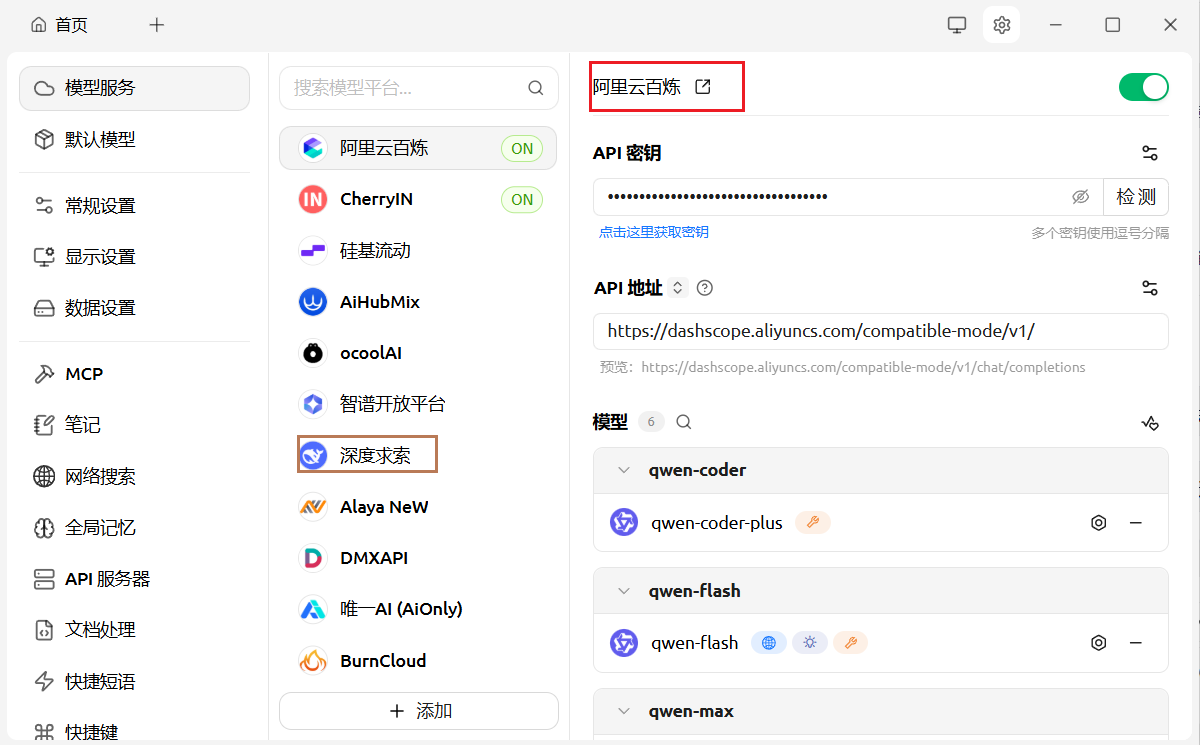Click the API address URL field
The width and height of the screenshot is (1200, 745).
pos(881,331)
